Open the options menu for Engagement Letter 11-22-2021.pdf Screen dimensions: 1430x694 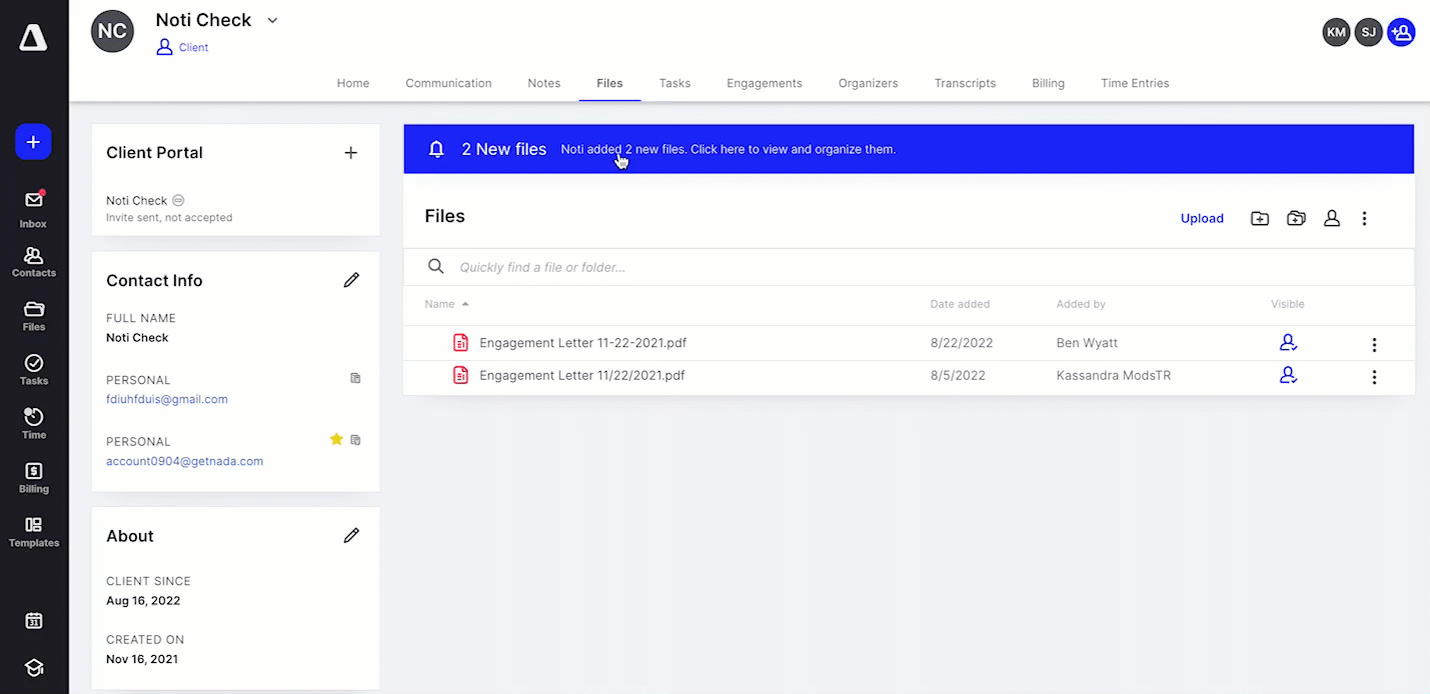(x=1374, y=345)
